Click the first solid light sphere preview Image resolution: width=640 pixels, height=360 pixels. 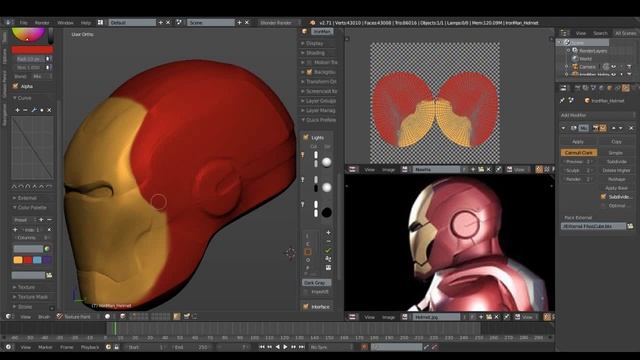tap(327, 162)
